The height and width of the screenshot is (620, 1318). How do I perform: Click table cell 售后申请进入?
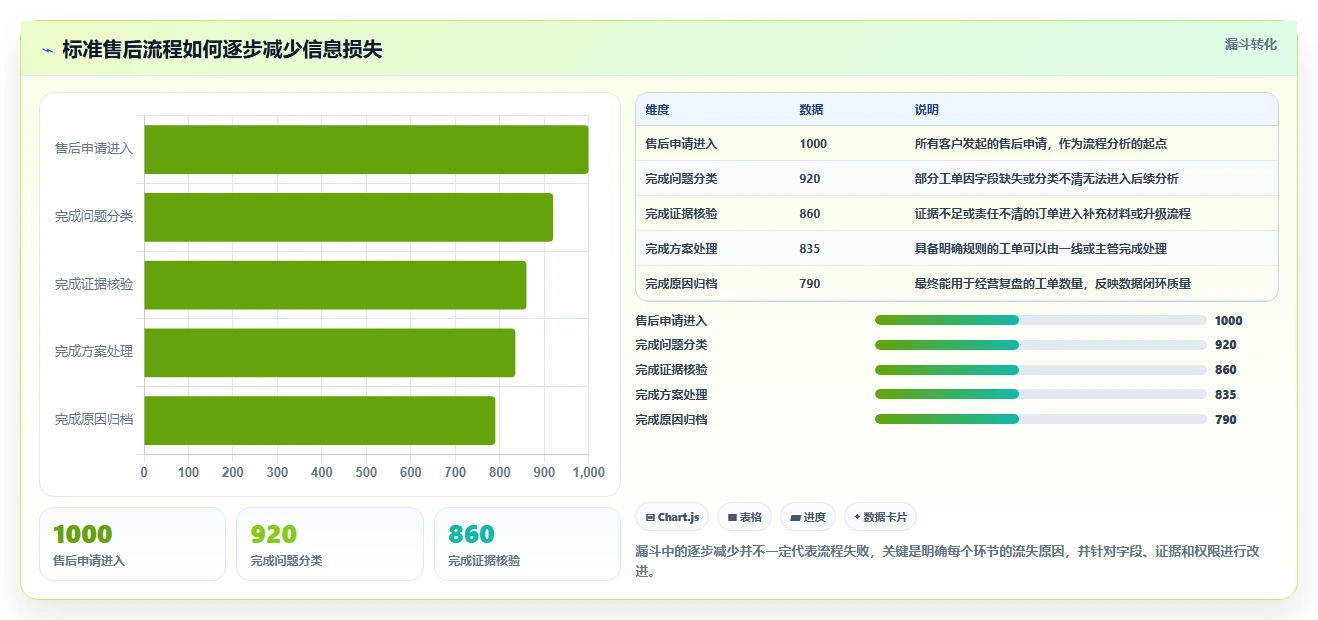(x=681, y=144)
